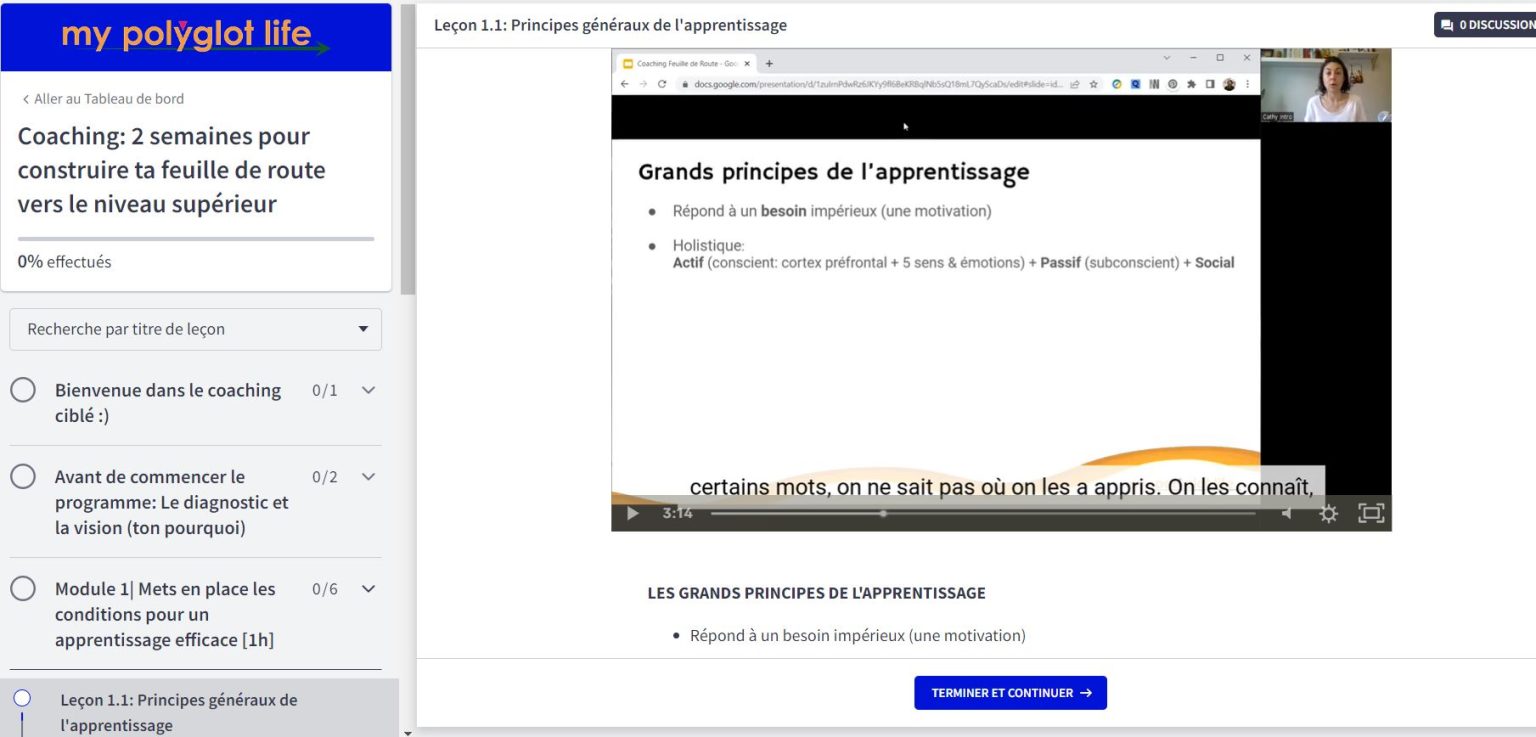Viewport: 1536px width, 737px height.
Task: Open video settings gear icon
Action: pos(1328,513)
